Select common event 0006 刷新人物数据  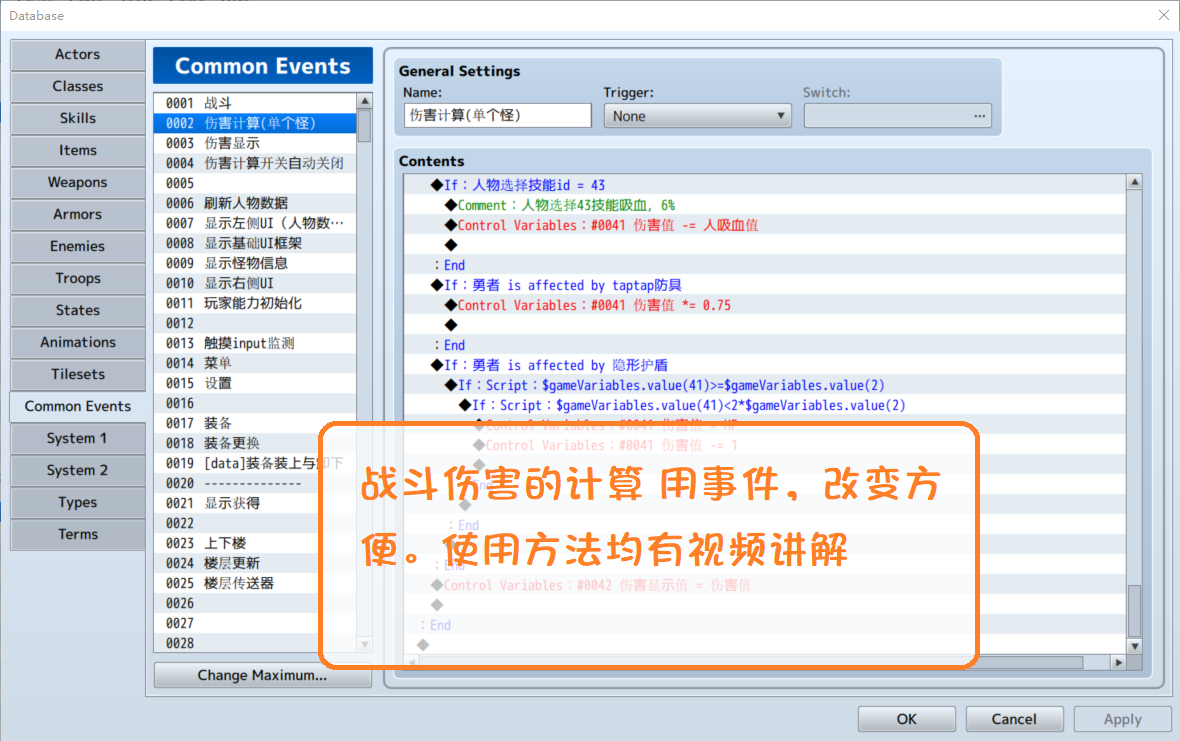pyautogui.click(x=255, y=203)
